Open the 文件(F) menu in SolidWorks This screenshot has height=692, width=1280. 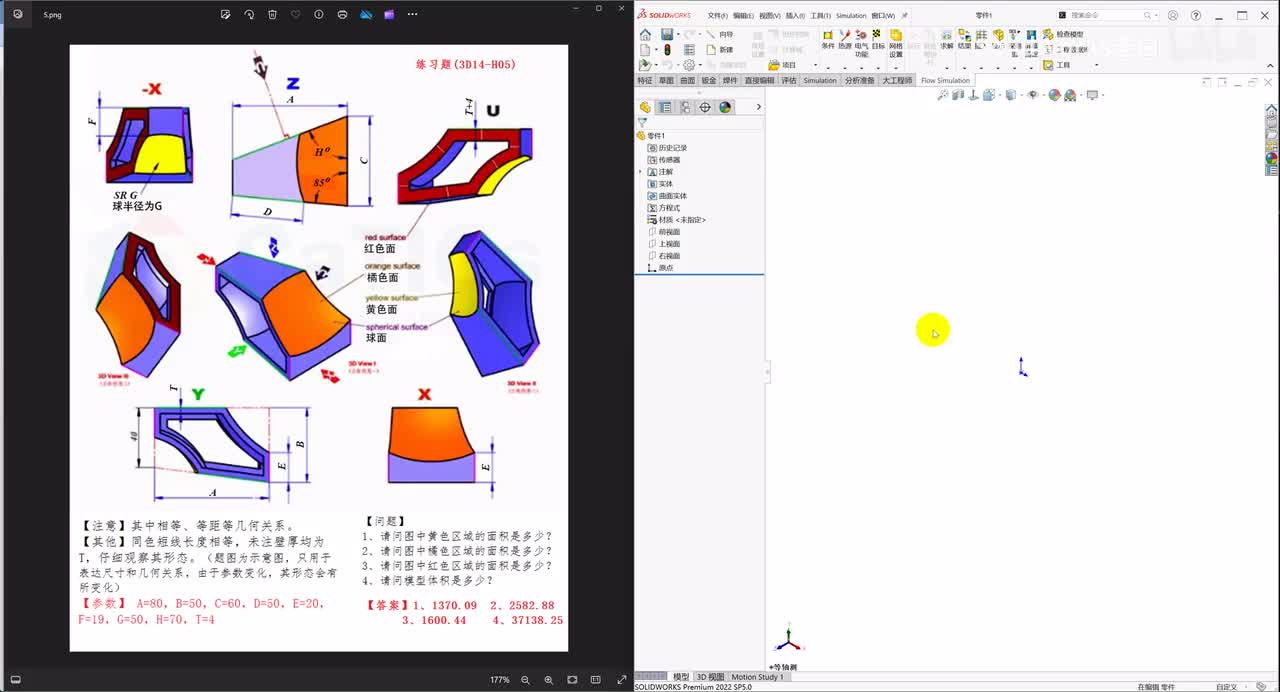tap(717, 16)
